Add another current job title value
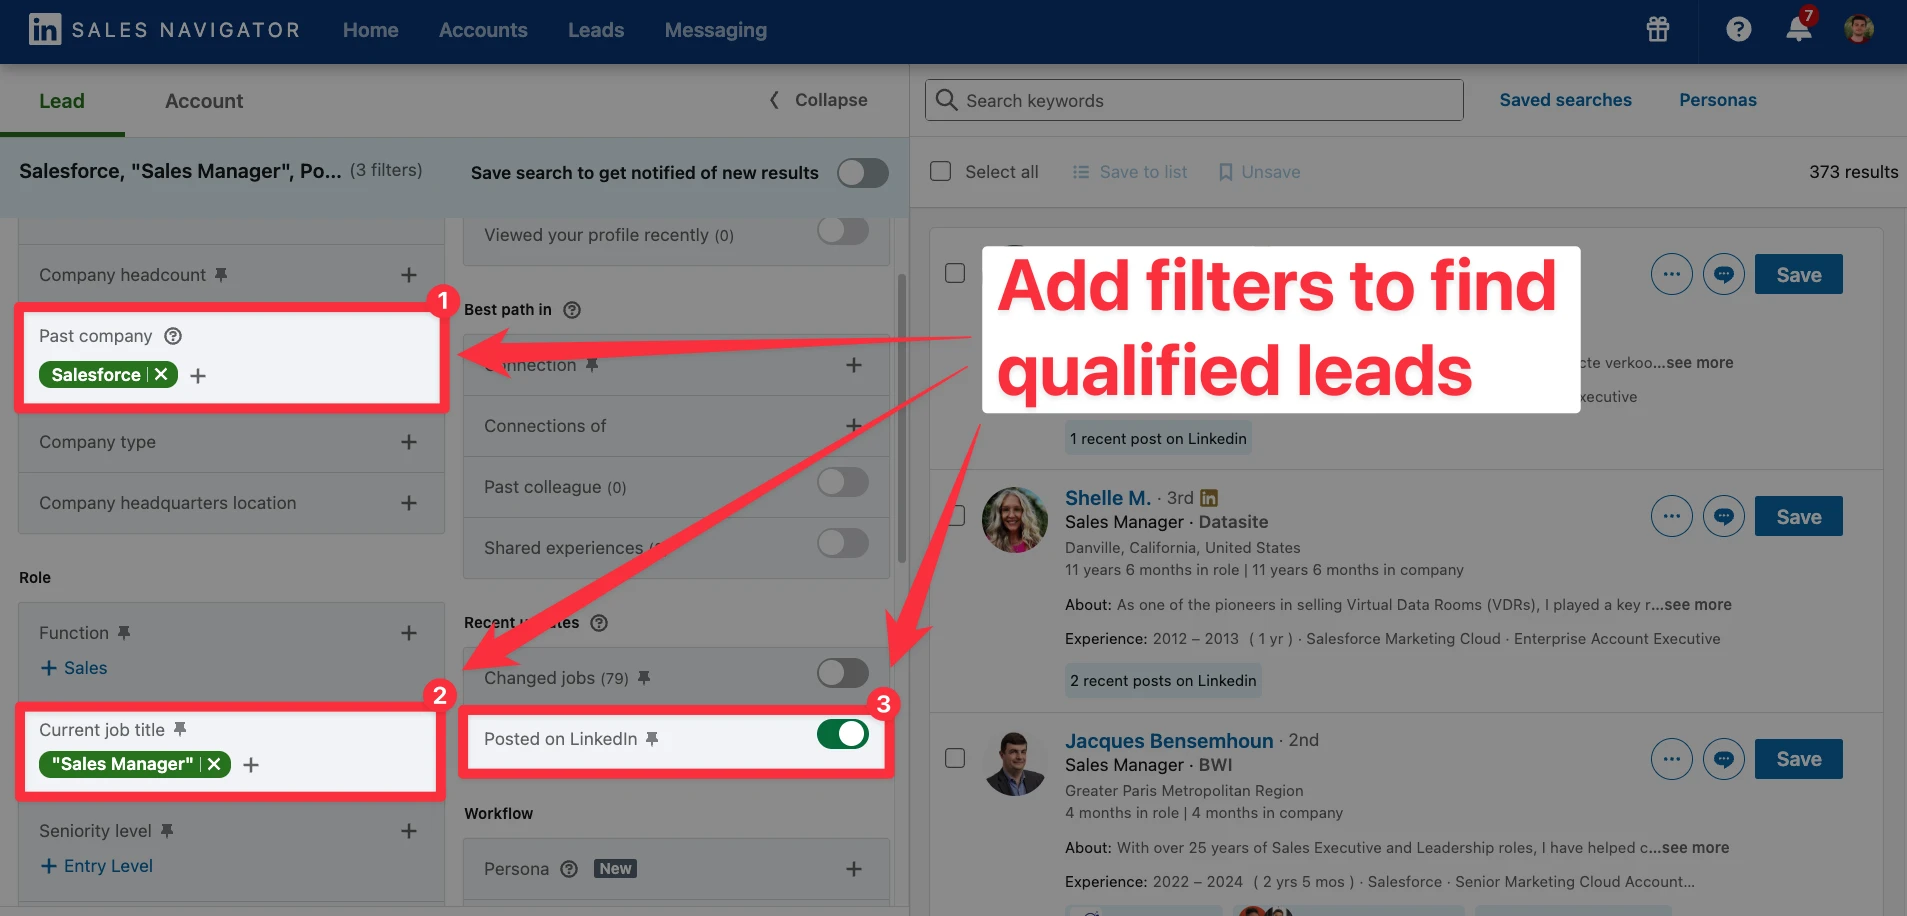Viewport: 1907px width, 916px height. pyautogui.click(x=251, y=765)
